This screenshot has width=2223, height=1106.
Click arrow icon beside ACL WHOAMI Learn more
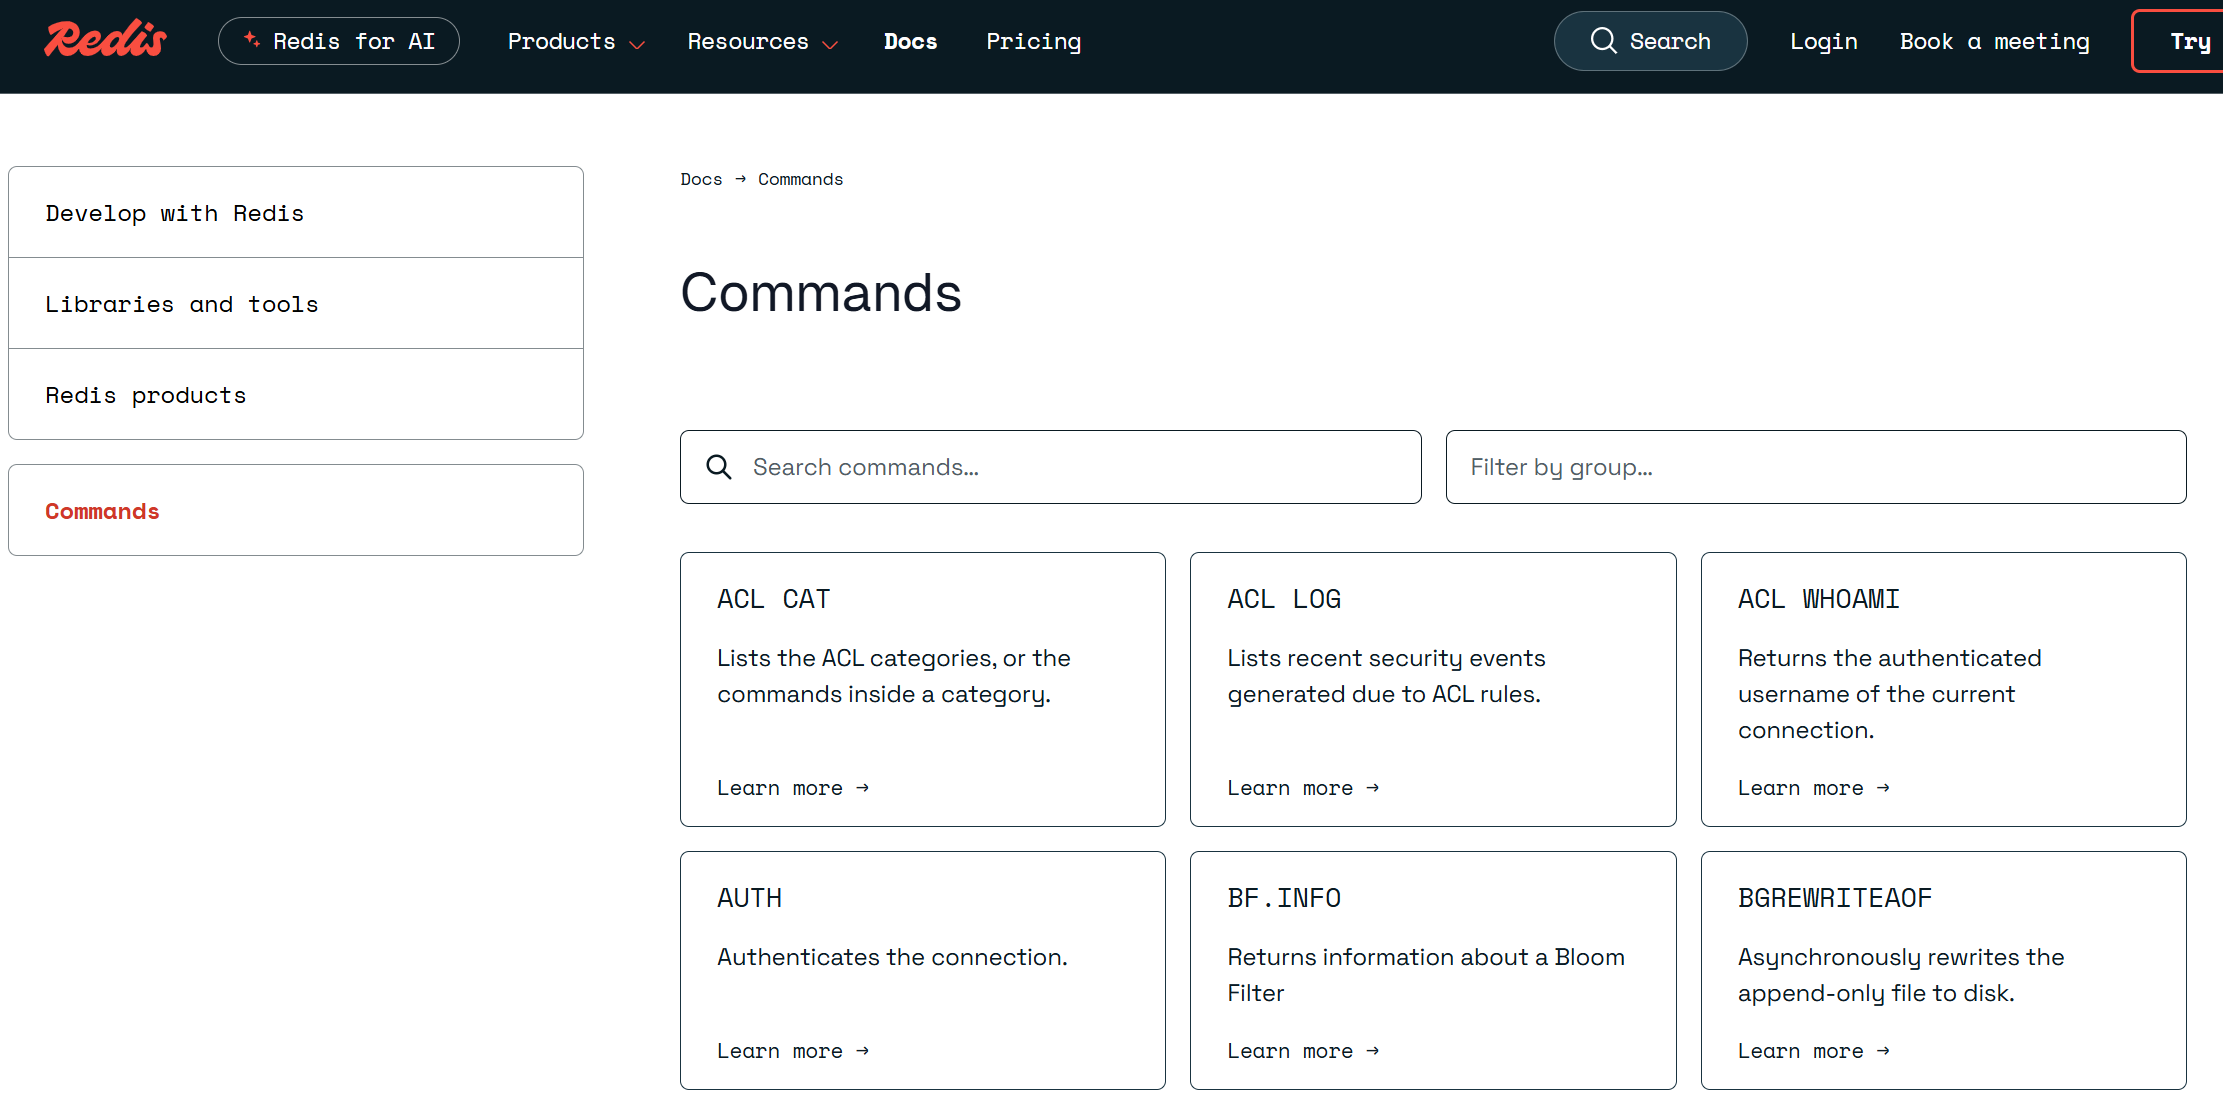pos(1883,788)
